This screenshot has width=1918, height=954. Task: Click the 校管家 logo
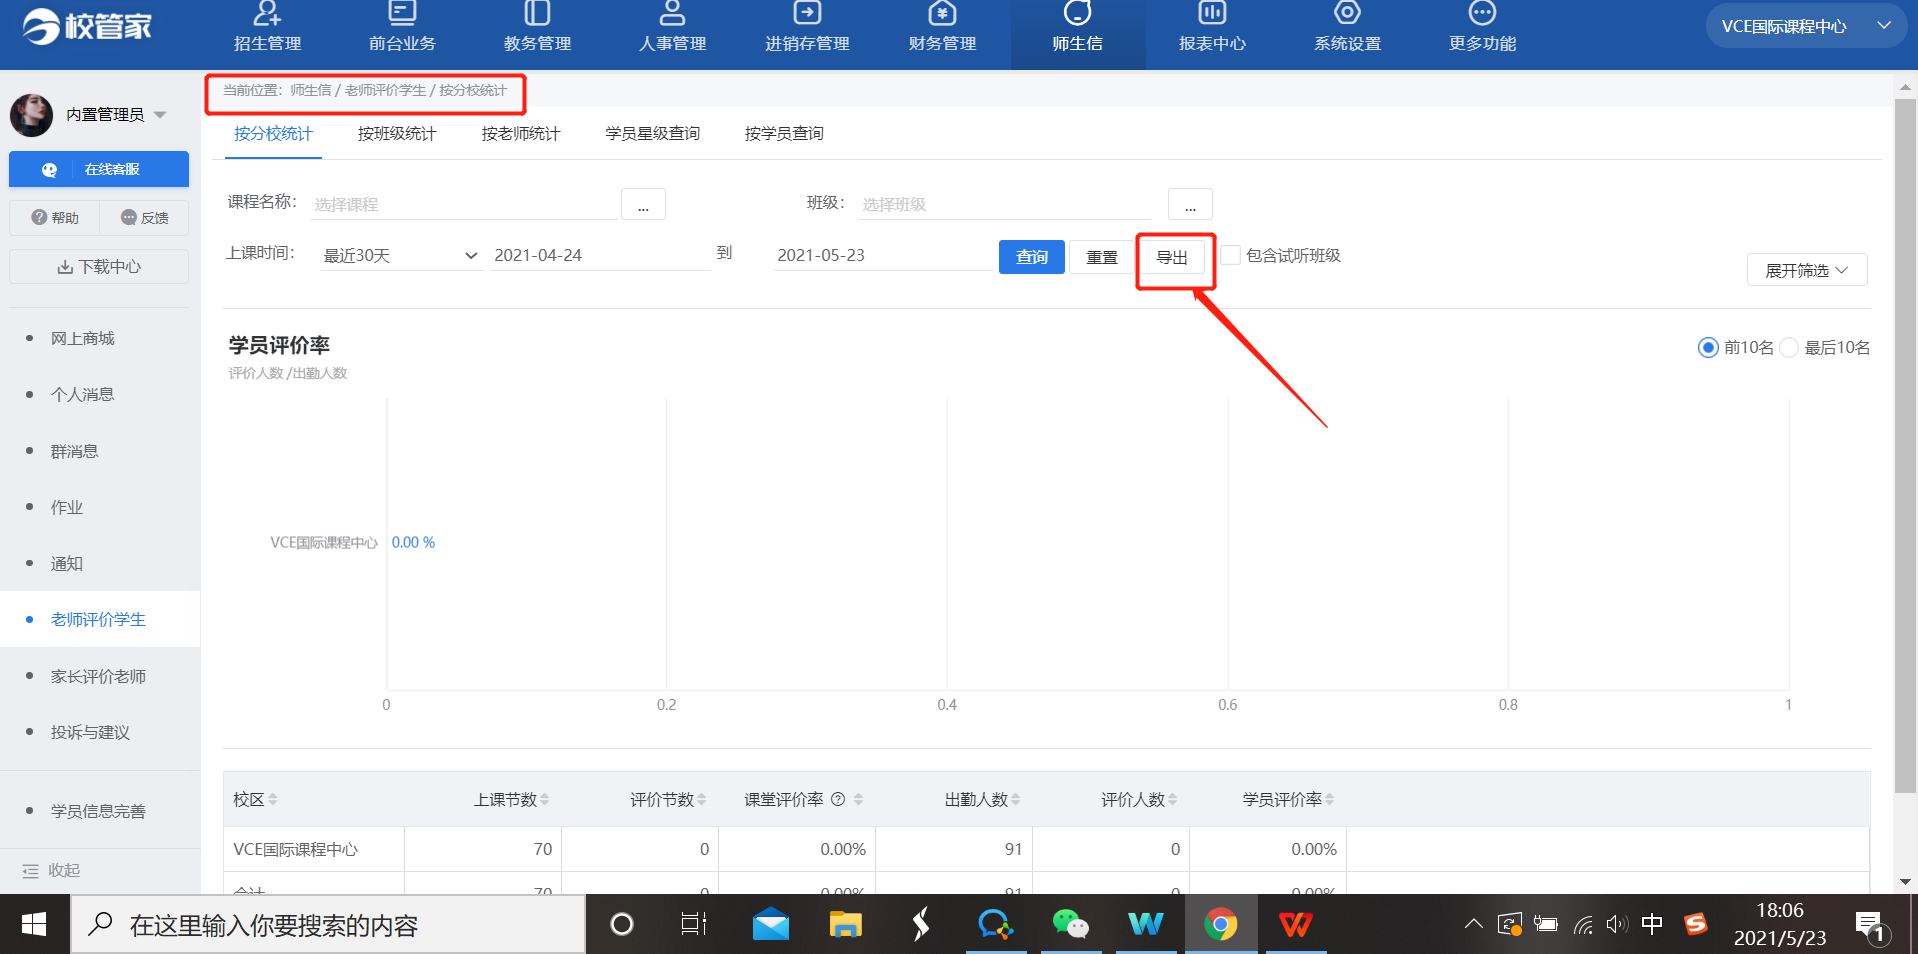88,26
